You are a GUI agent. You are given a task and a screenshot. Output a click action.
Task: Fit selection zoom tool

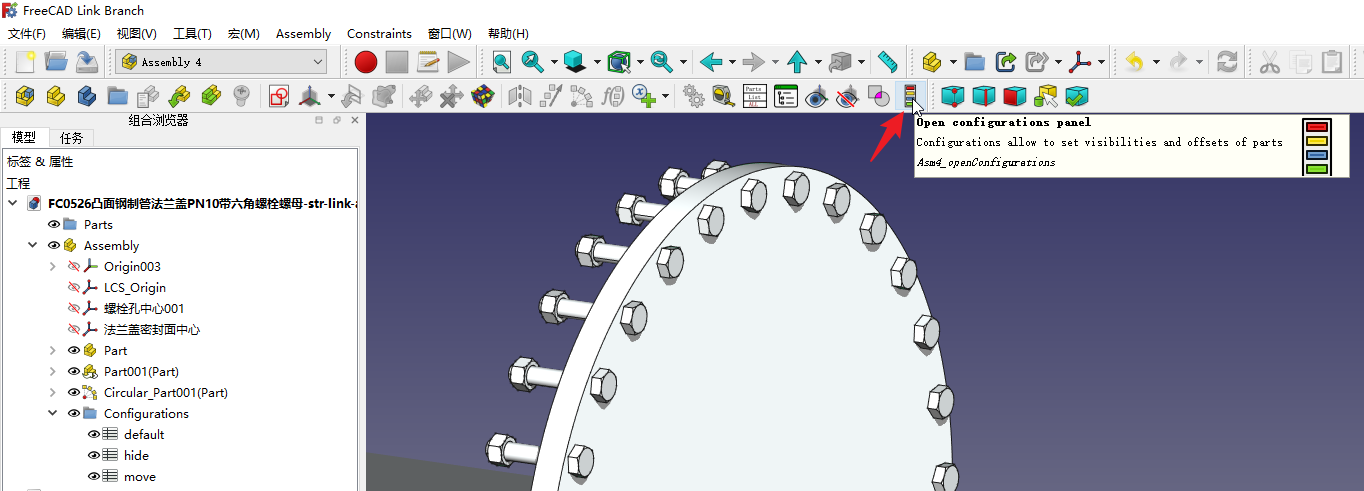point(533,62)
